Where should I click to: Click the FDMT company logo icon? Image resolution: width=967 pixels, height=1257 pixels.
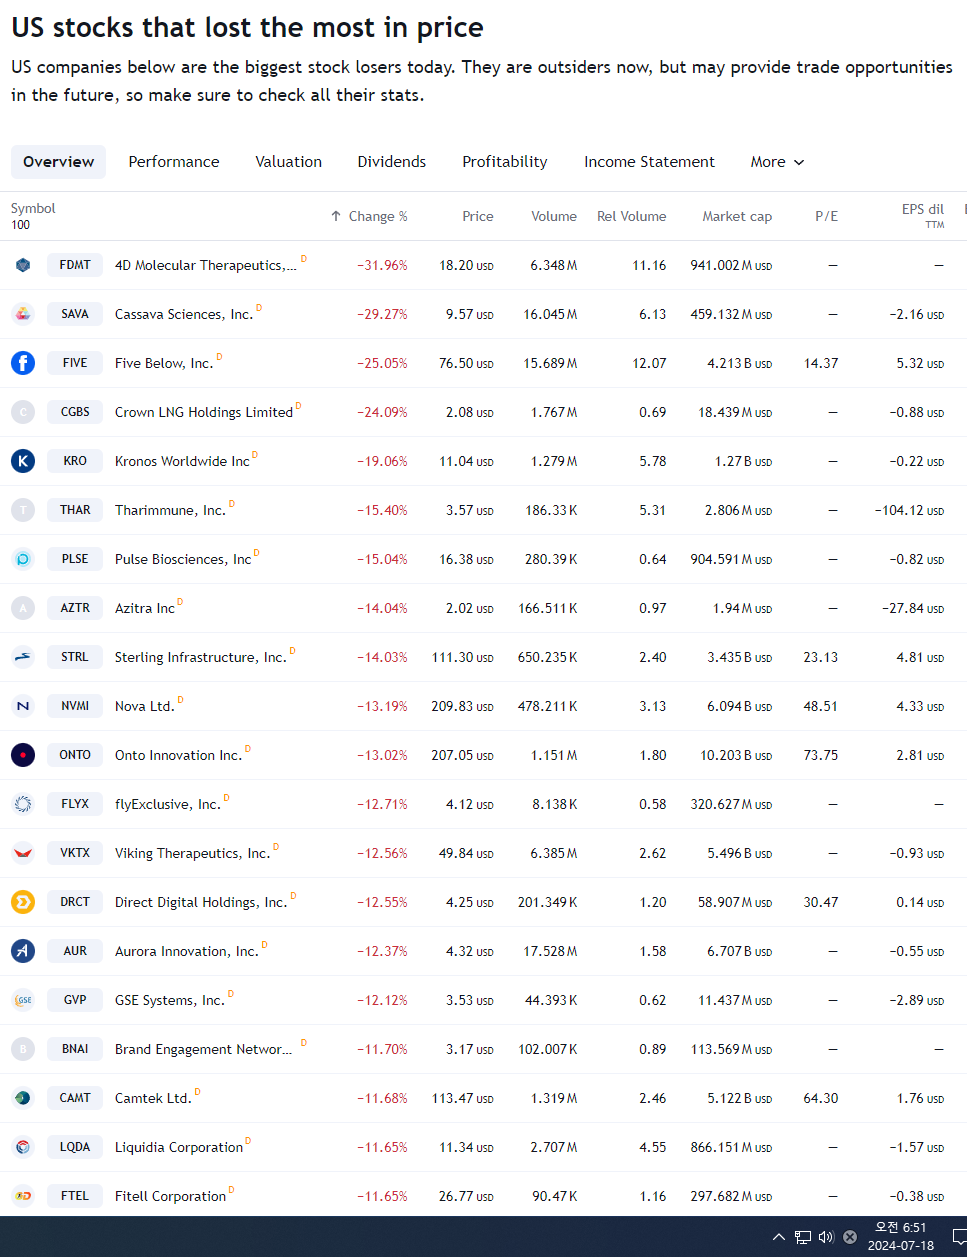[23, 265]
